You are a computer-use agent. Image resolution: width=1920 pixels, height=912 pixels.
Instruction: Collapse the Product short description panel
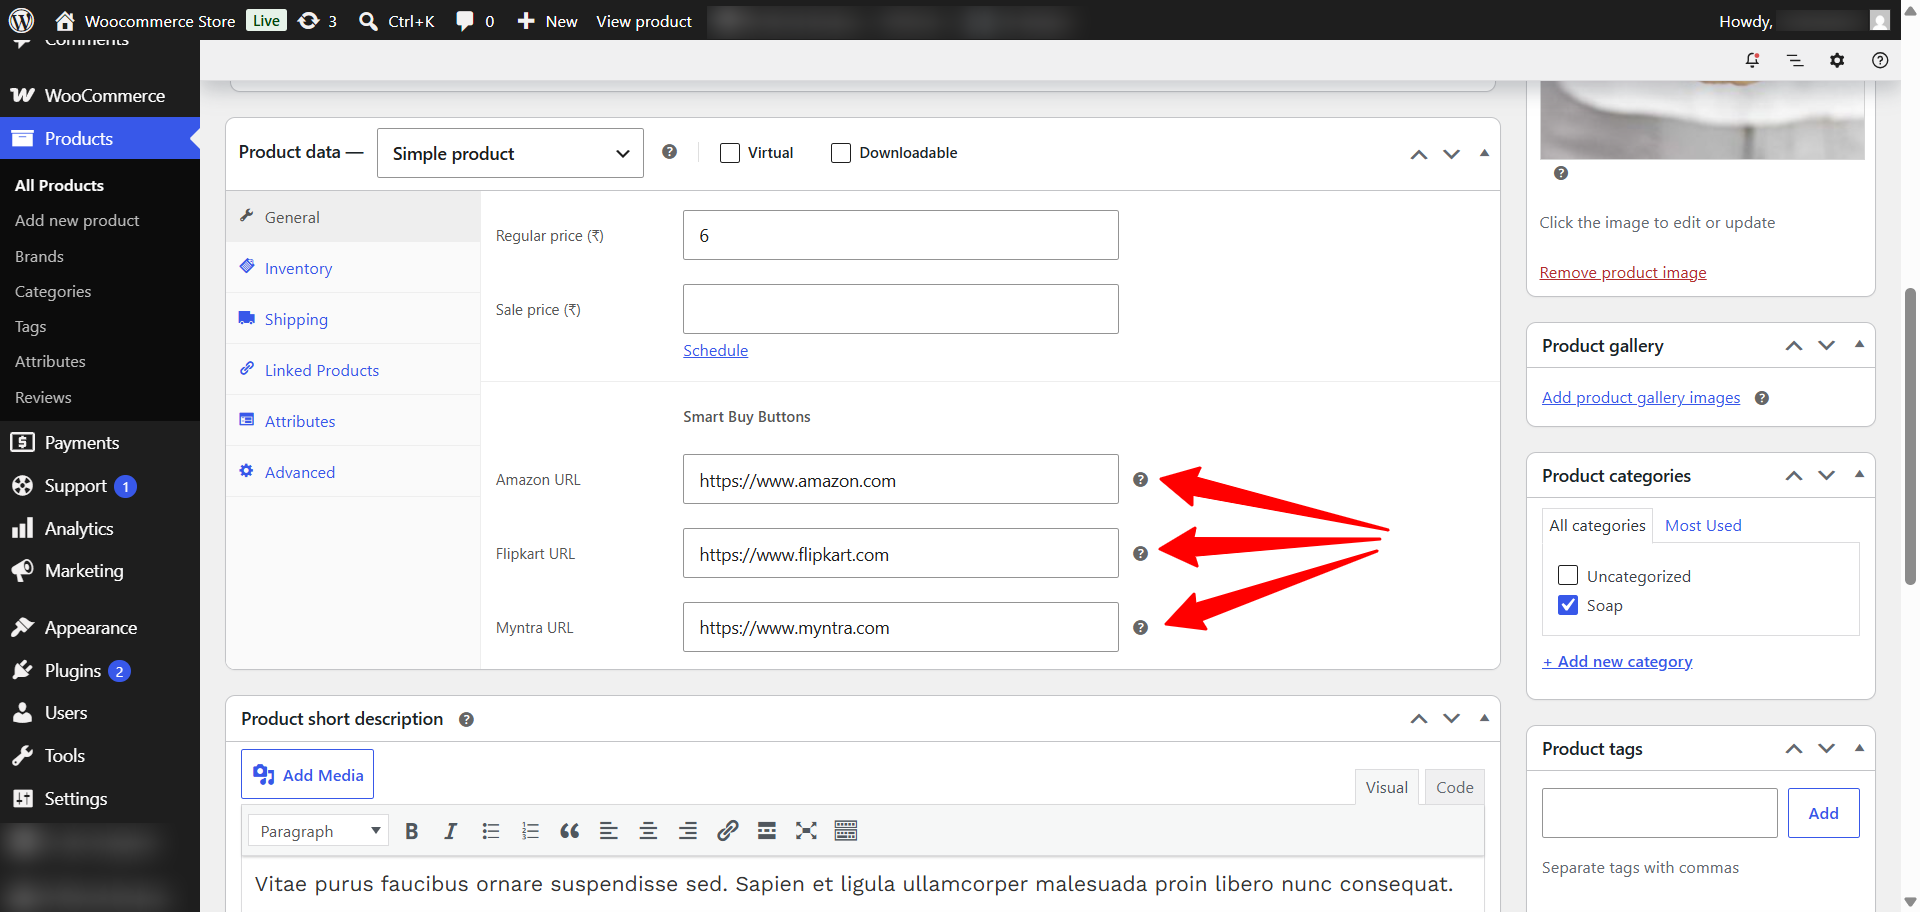pos(1484,718)
